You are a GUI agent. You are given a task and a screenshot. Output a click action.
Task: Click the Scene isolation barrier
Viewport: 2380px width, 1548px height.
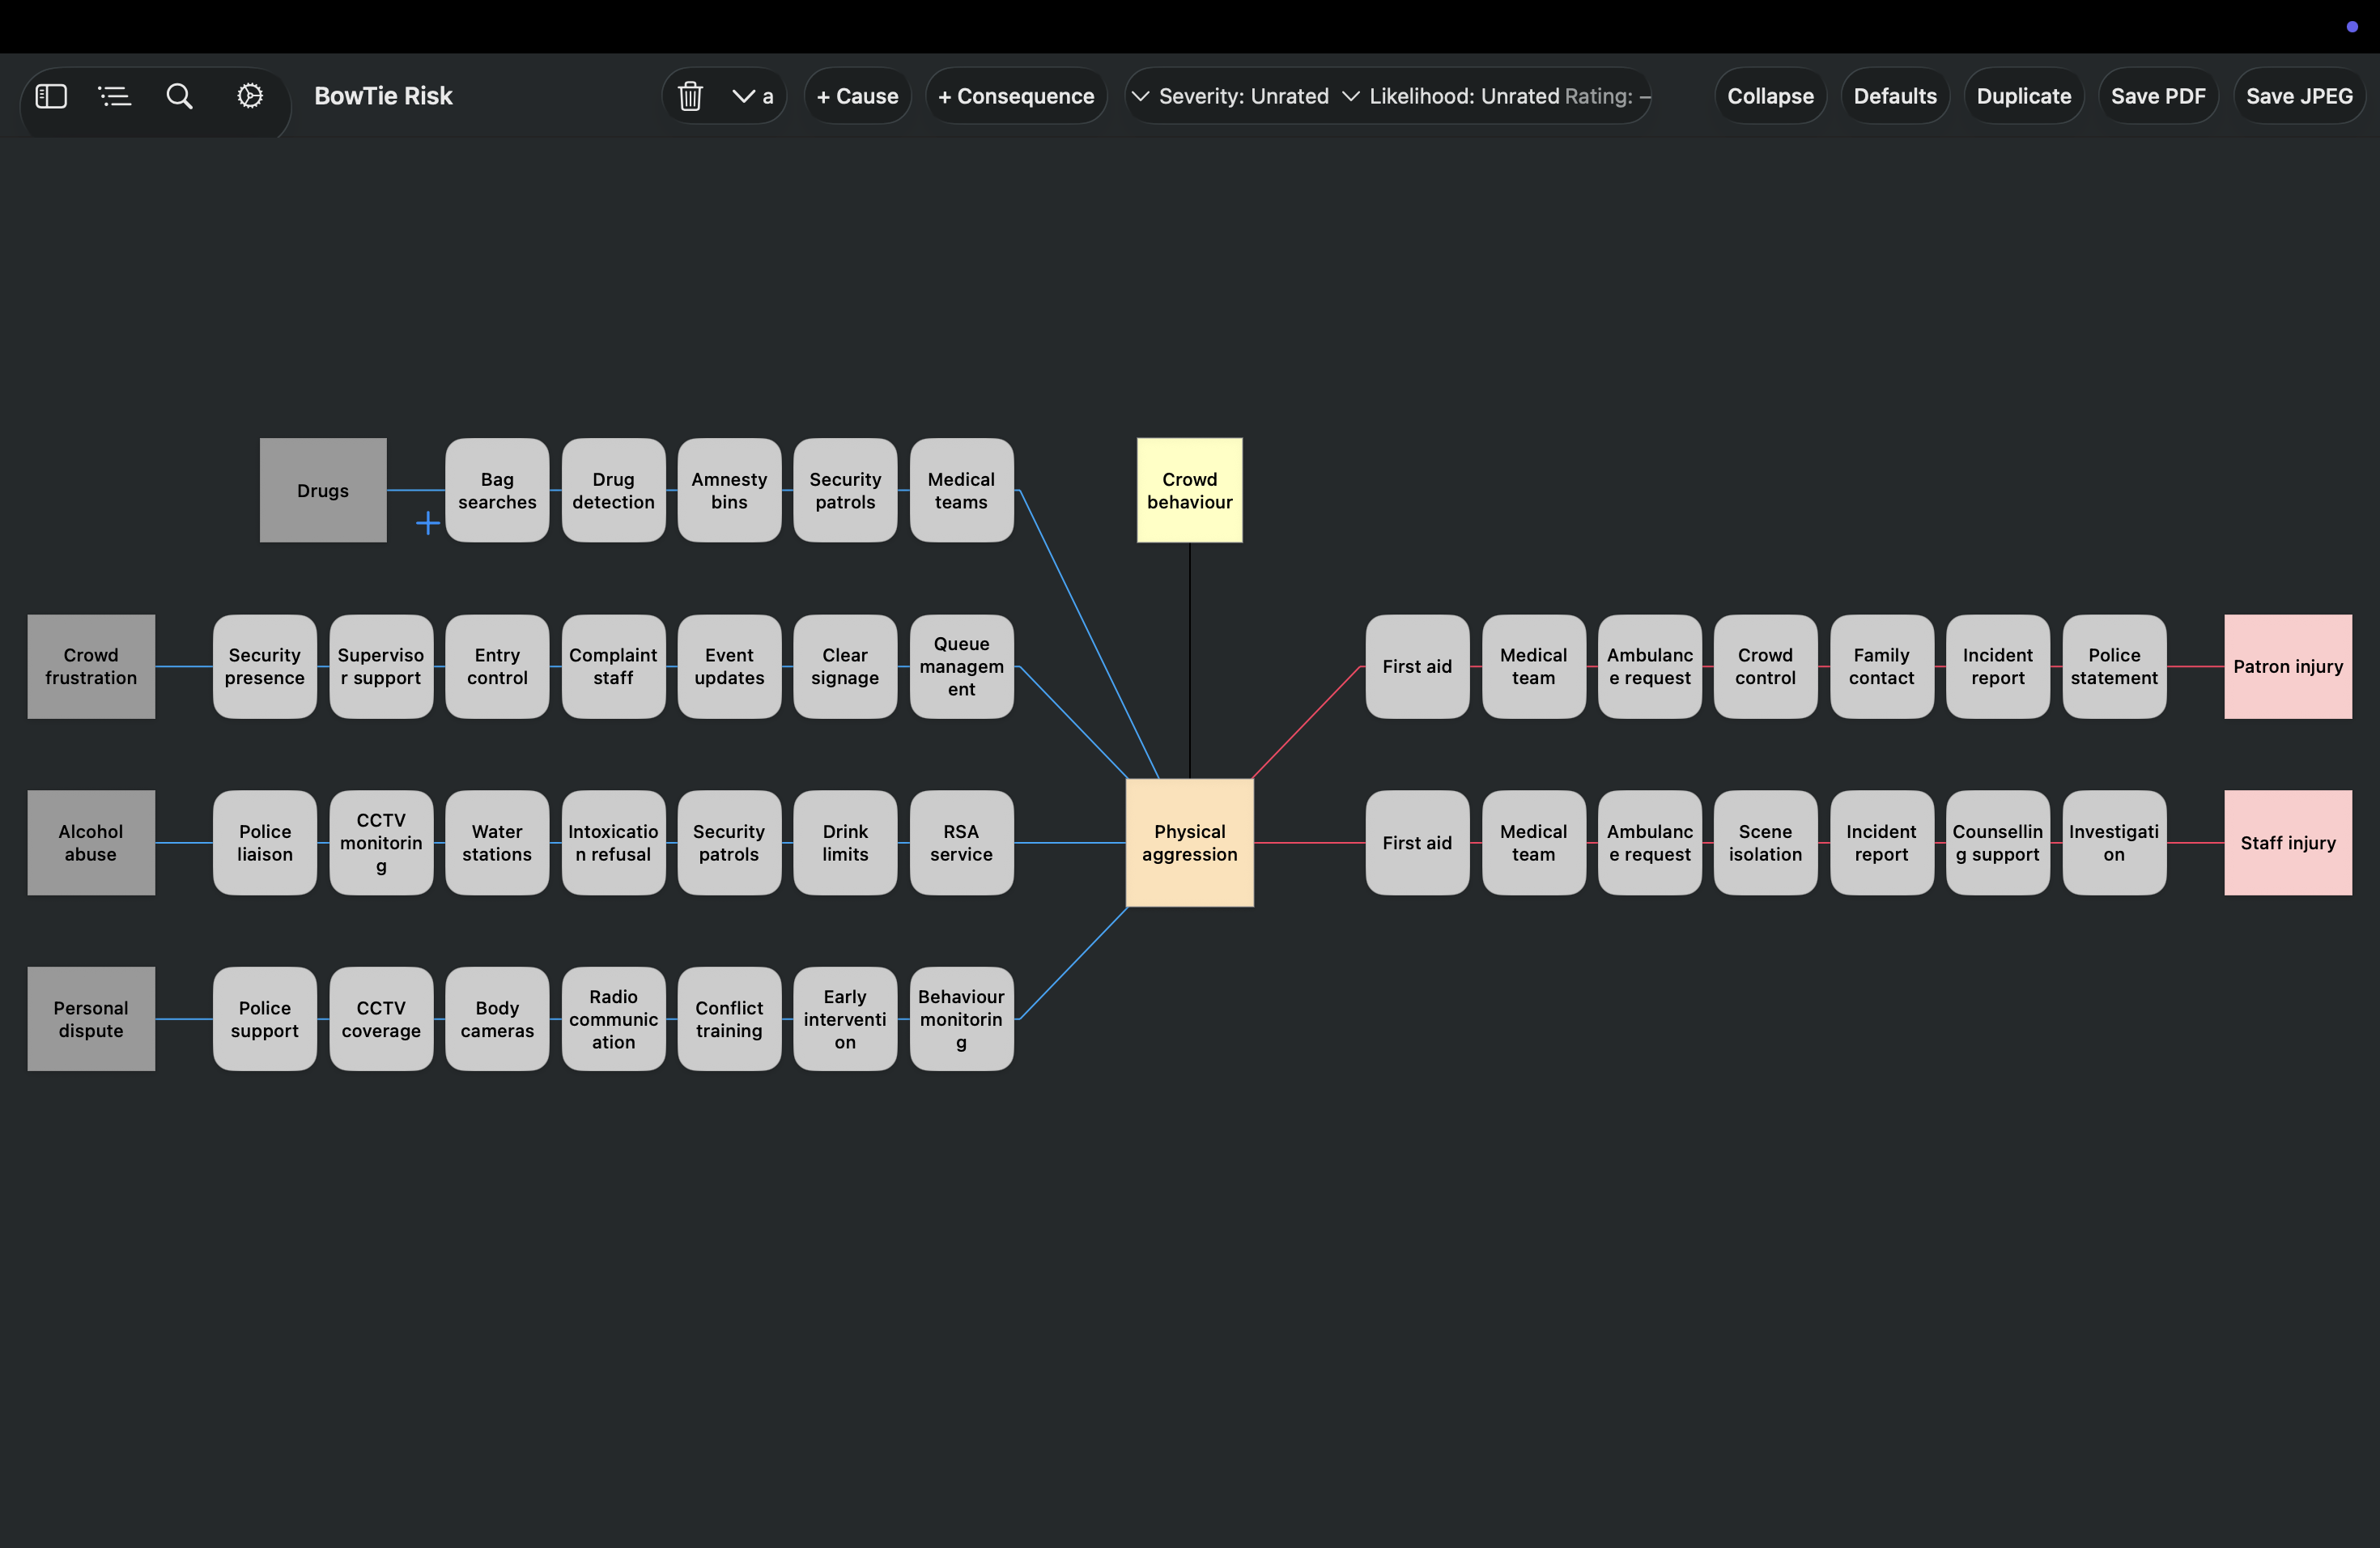pos(1765,842)
